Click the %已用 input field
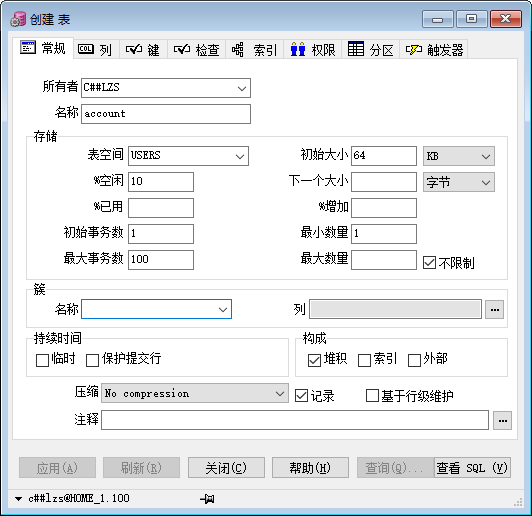Image resolution: width=532 pixels, height=516 pixels. tap(161, 208)
